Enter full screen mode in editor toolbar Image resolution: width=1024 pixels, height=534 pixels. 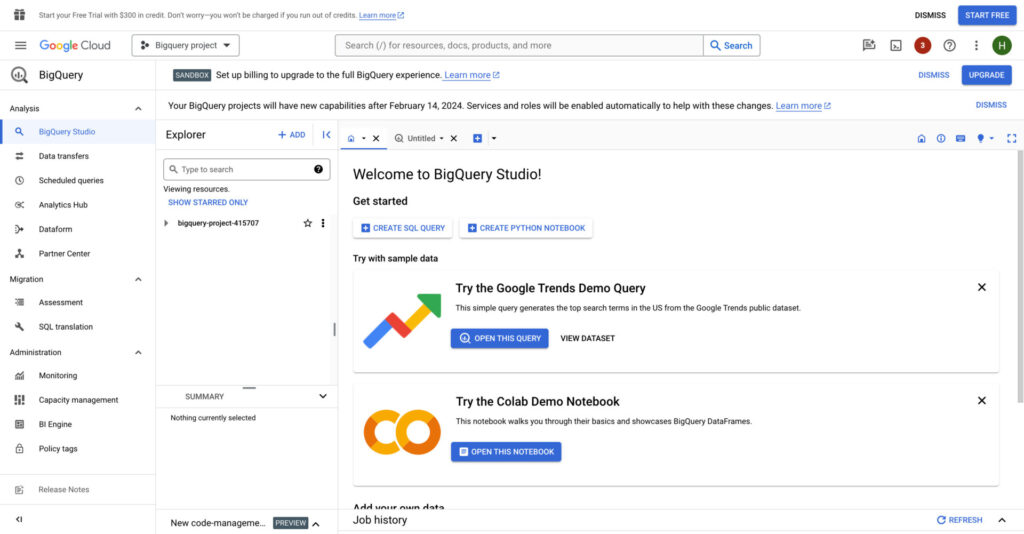1011,139
